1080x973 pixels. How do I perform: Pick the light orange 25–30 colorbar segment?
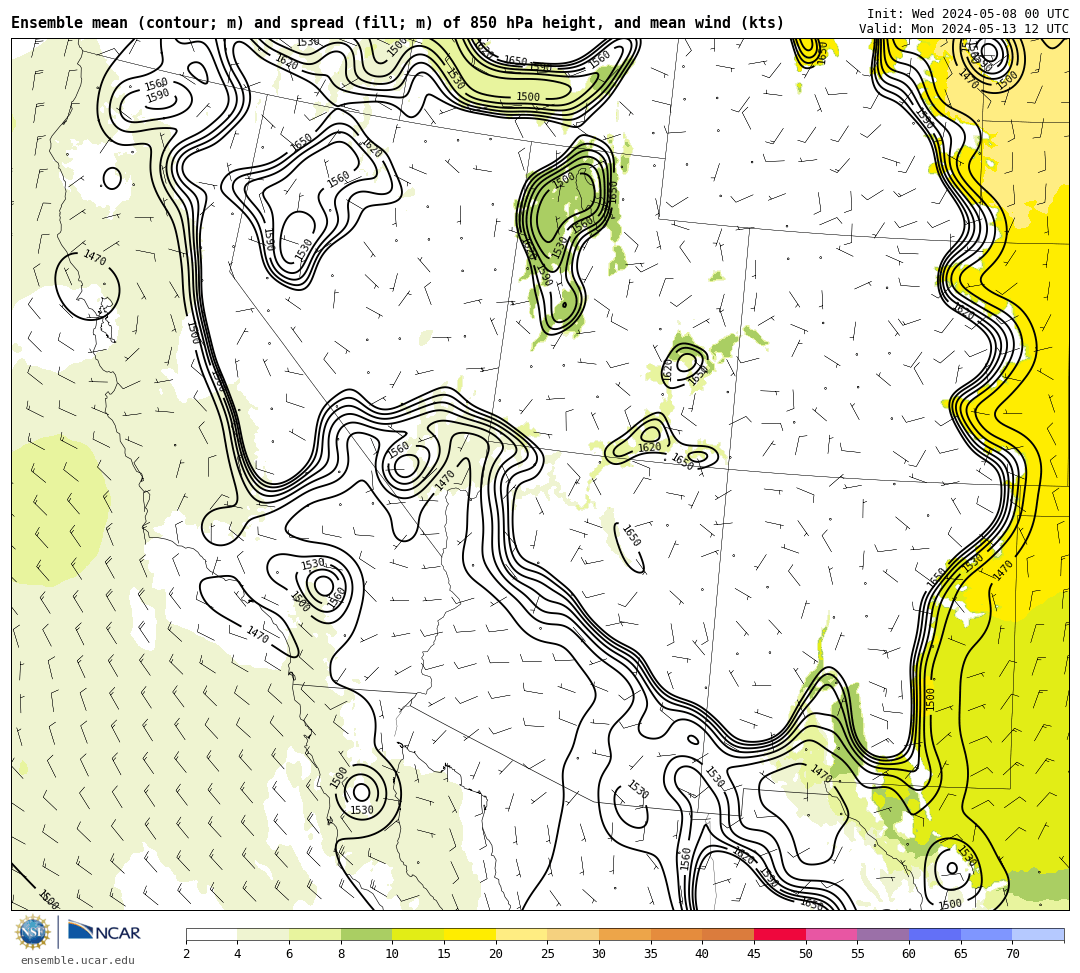pyautogui.click(x=573, y=934)
